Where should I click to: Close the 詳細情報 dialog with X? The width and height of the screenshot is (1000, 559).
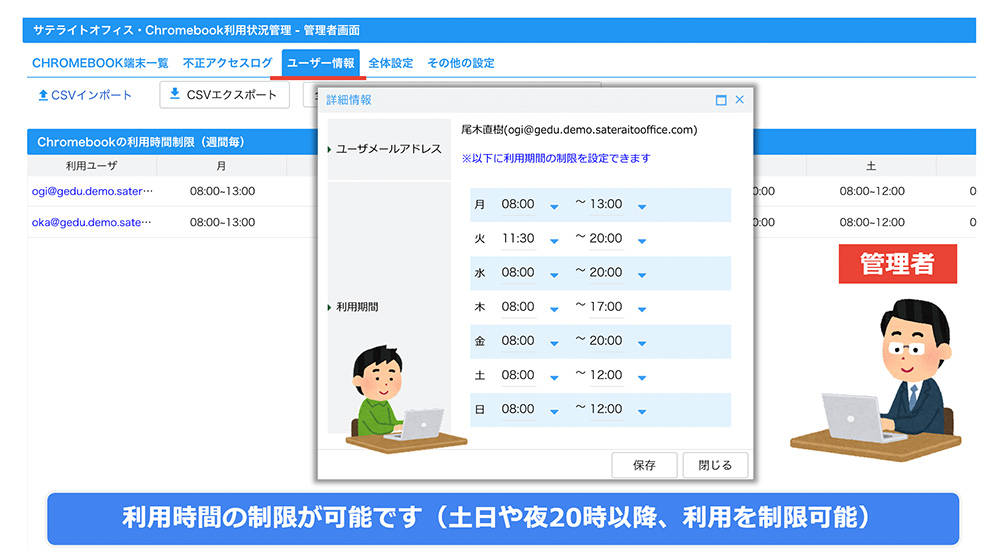coord(740,100)
